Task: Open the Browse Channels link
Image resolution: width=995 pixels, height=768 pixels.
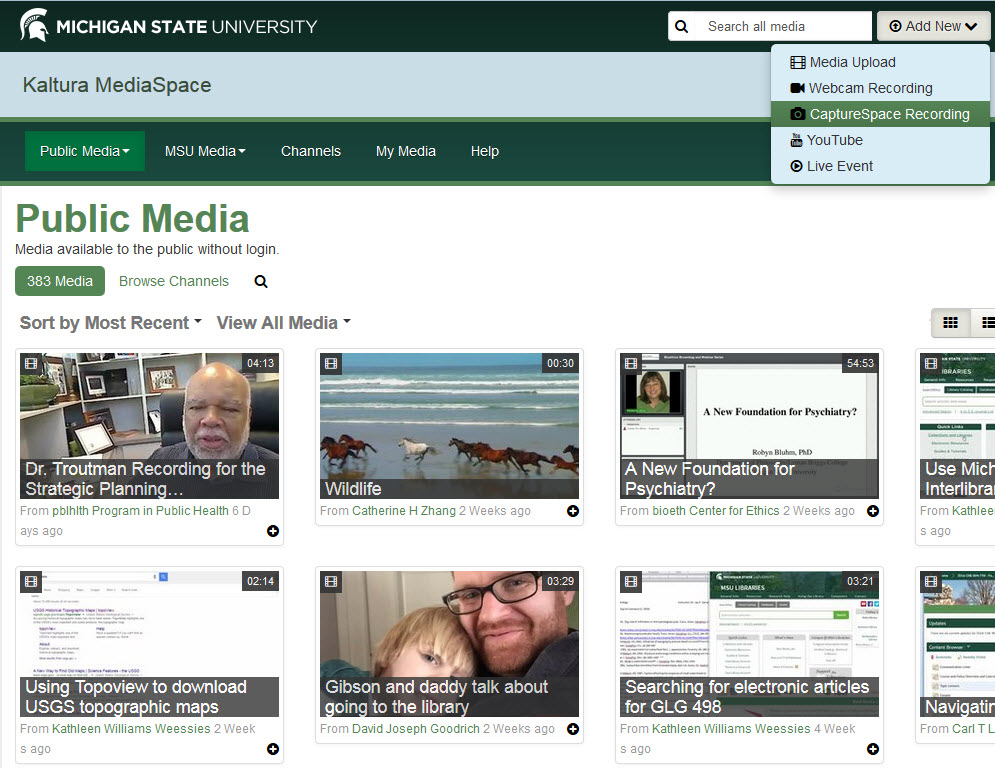Action: [174, 281]
